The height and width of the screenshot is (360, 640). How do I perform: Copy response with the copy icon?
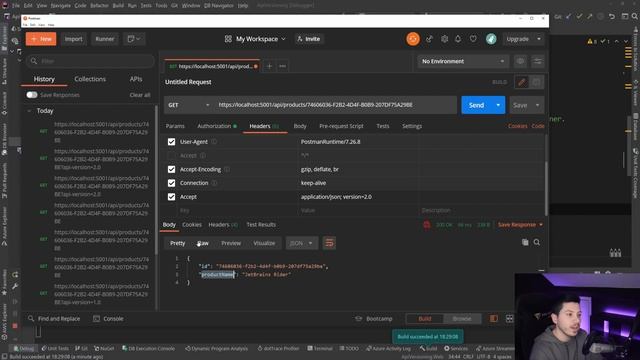coord(525,242)
